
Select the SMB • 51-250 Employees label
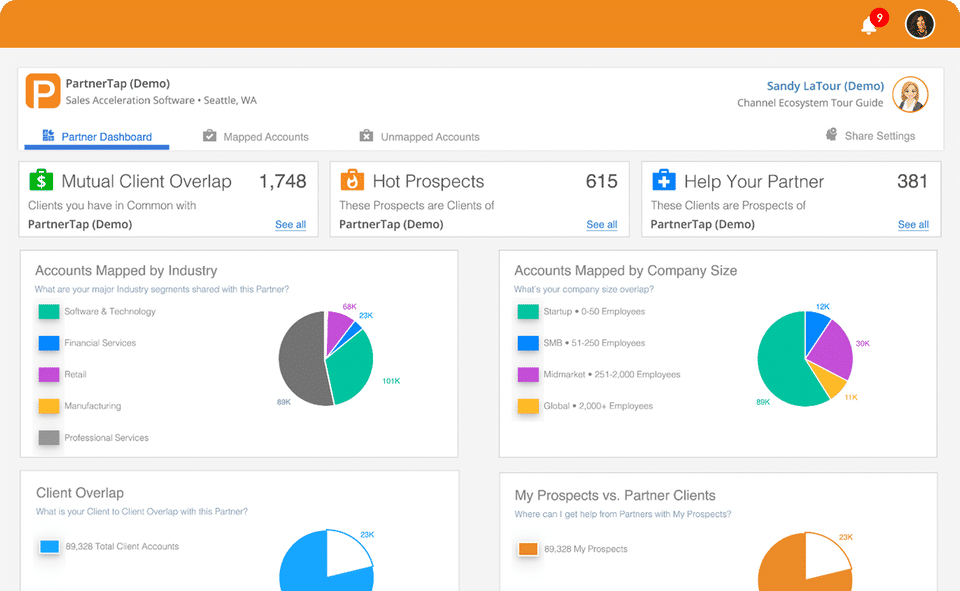[594, 343]
